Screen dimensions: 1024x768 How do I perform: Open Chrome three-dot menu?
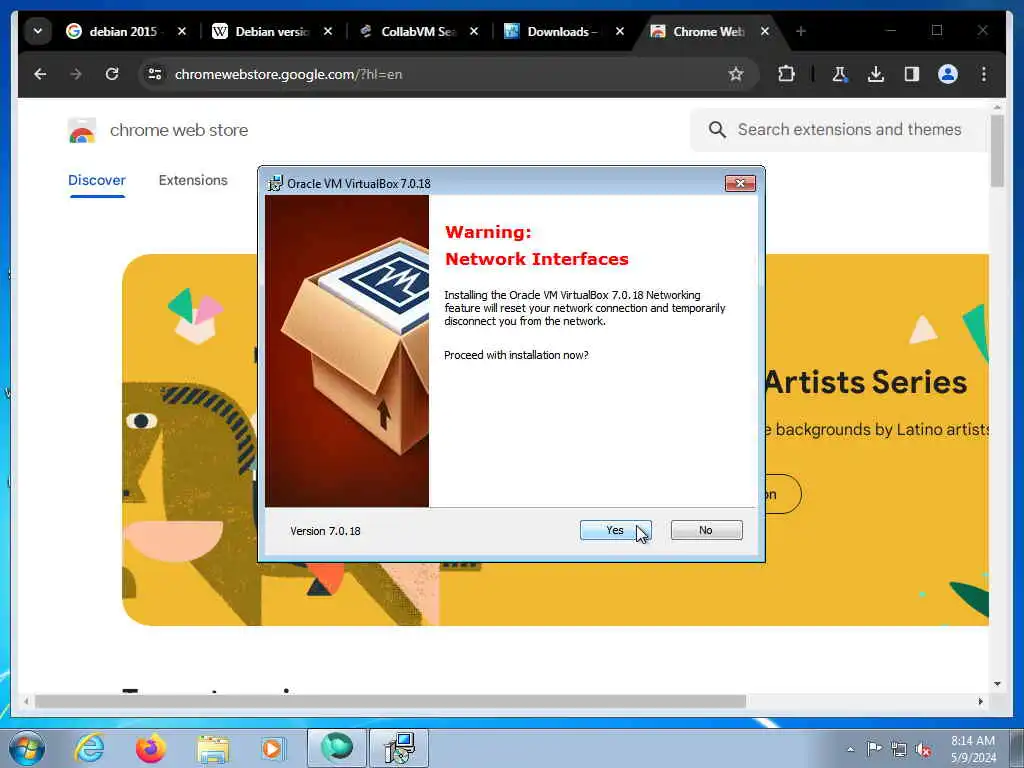coord(984,74)
